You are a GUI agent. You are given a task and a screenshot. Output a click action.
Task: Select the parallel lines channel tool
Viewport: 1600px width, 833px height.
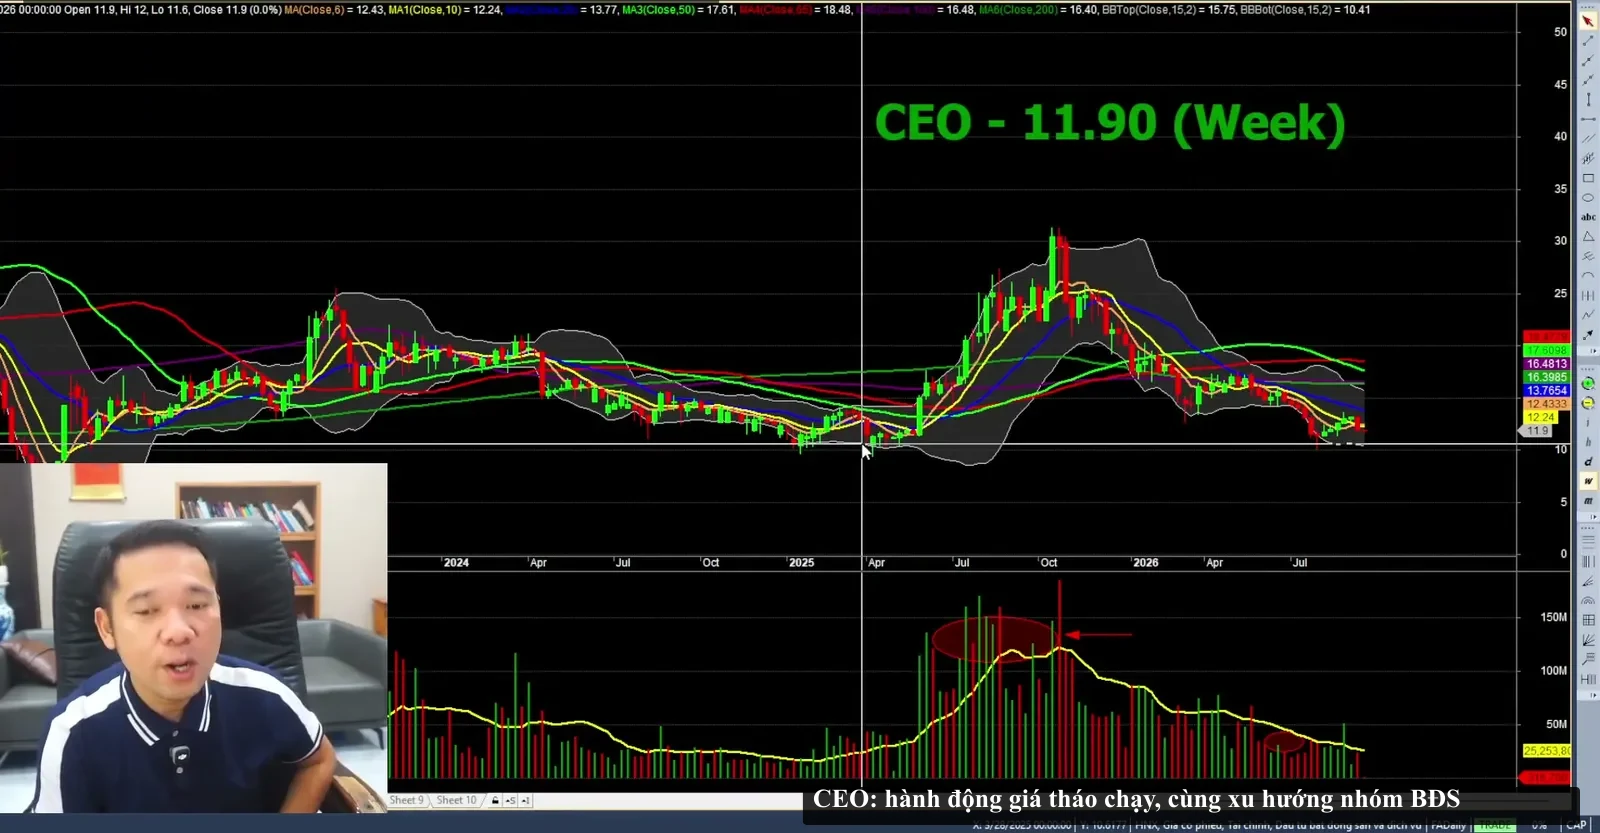1588,139
